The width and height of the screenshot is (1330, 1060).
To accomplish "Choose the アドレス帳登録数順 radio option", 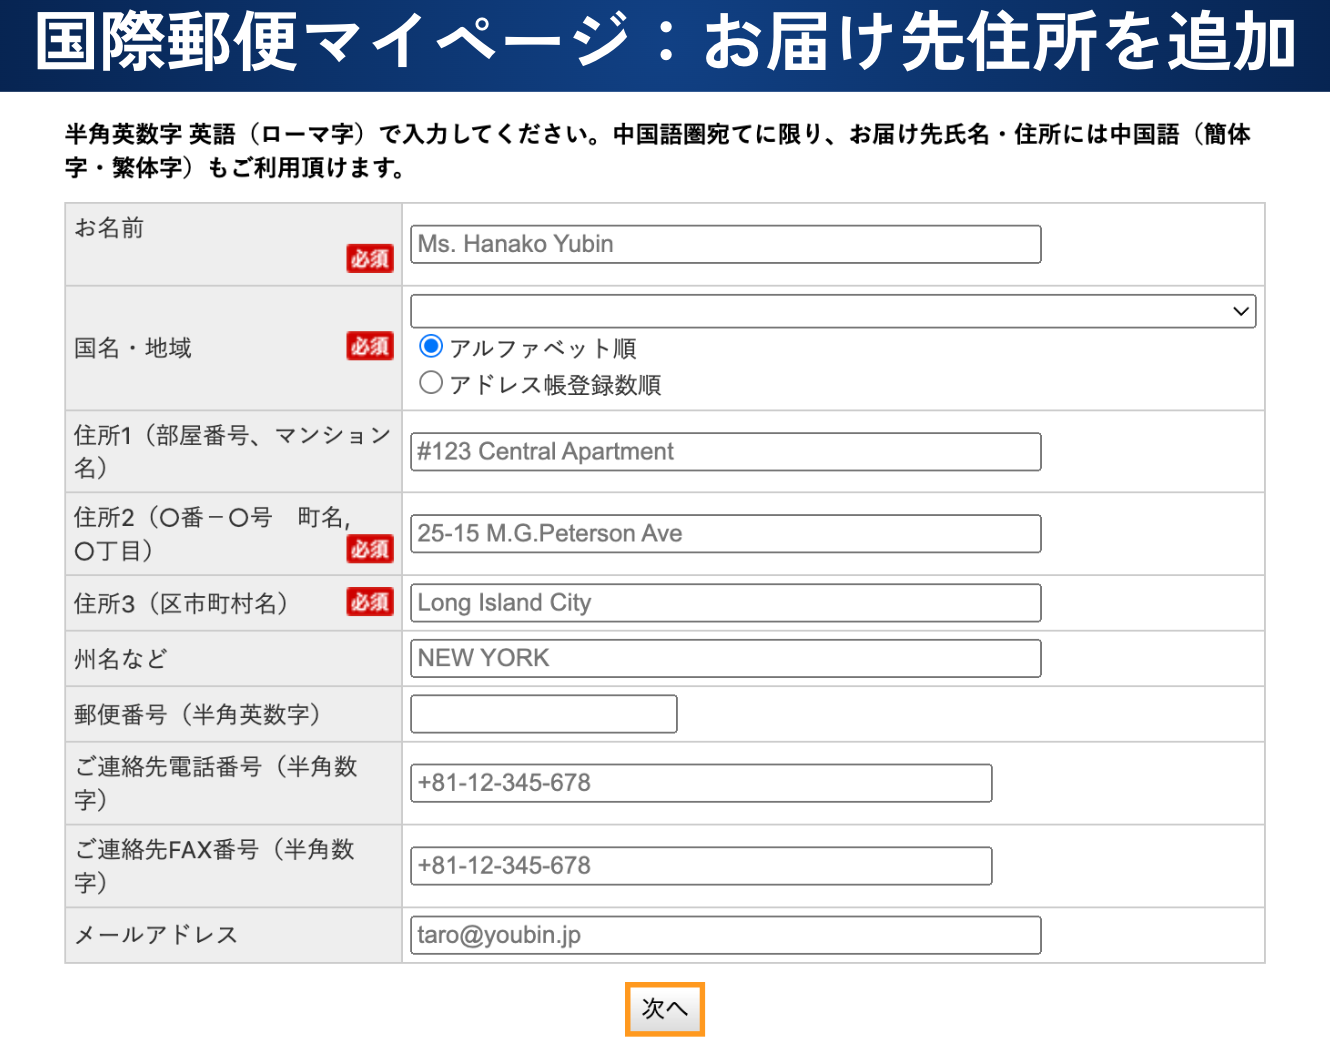I will click(431, 383).
